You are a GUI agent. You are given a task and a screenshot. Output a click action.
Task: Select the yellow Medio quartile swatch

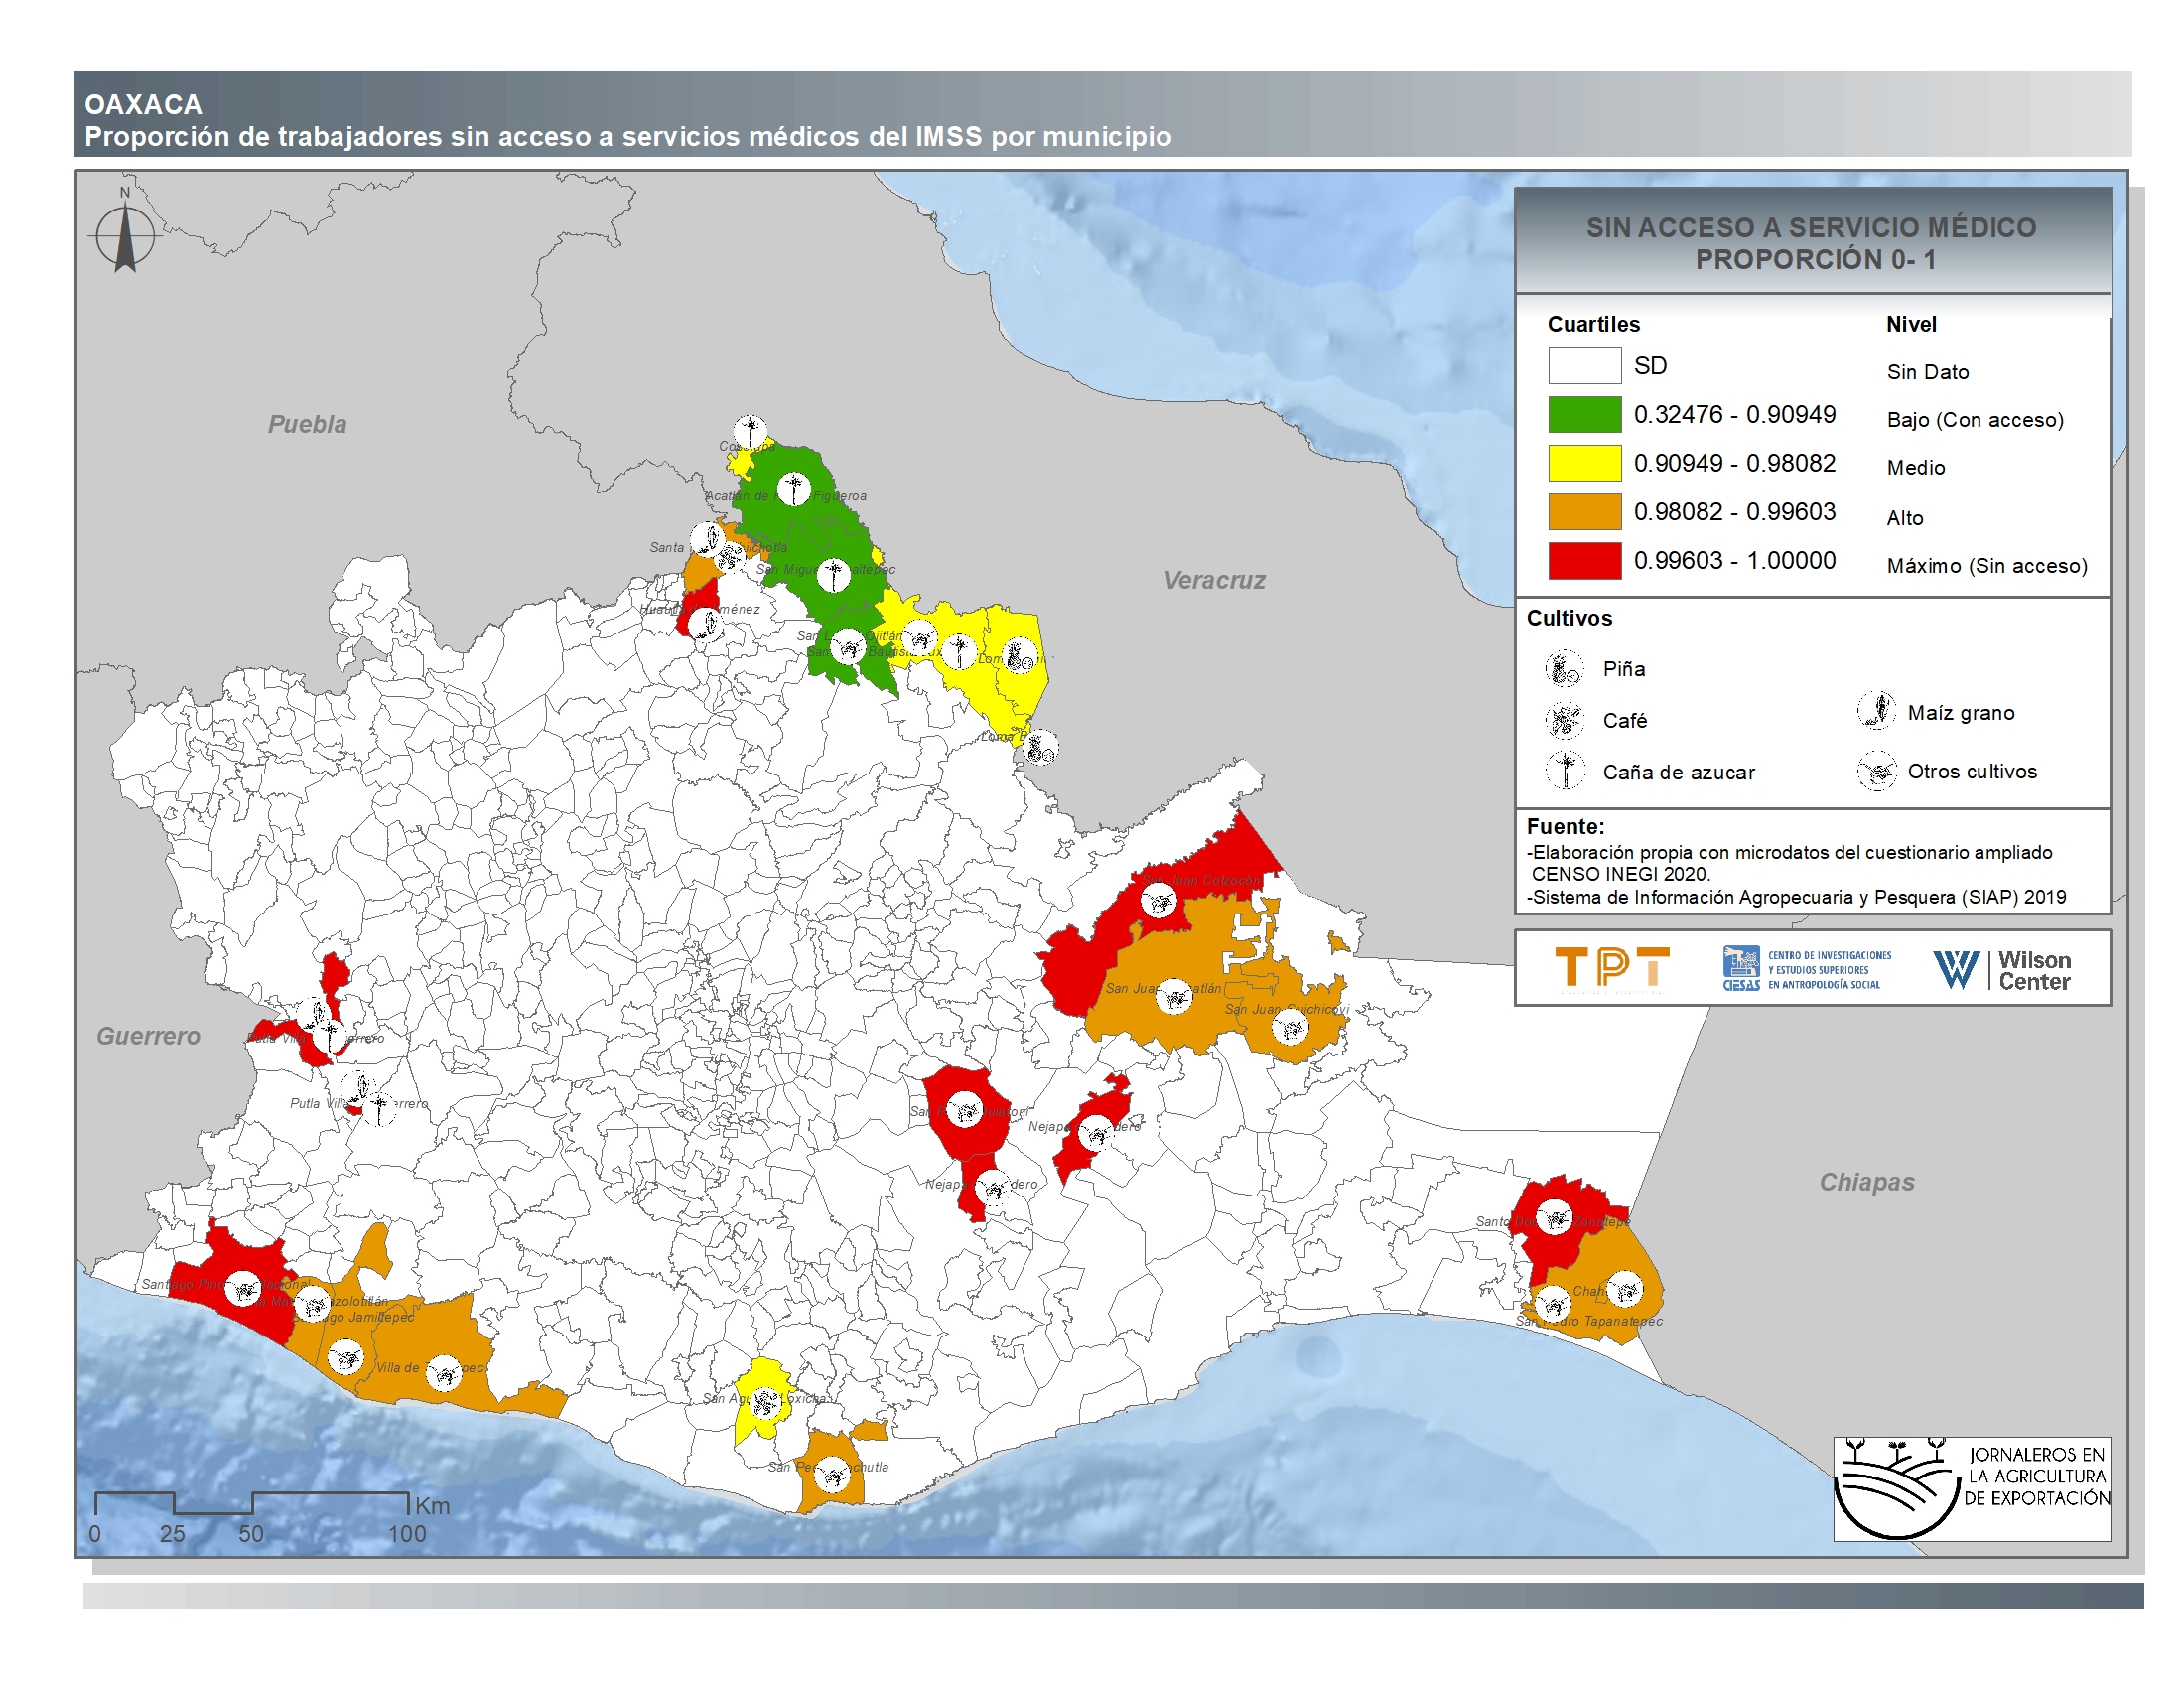pos(1584,463)
